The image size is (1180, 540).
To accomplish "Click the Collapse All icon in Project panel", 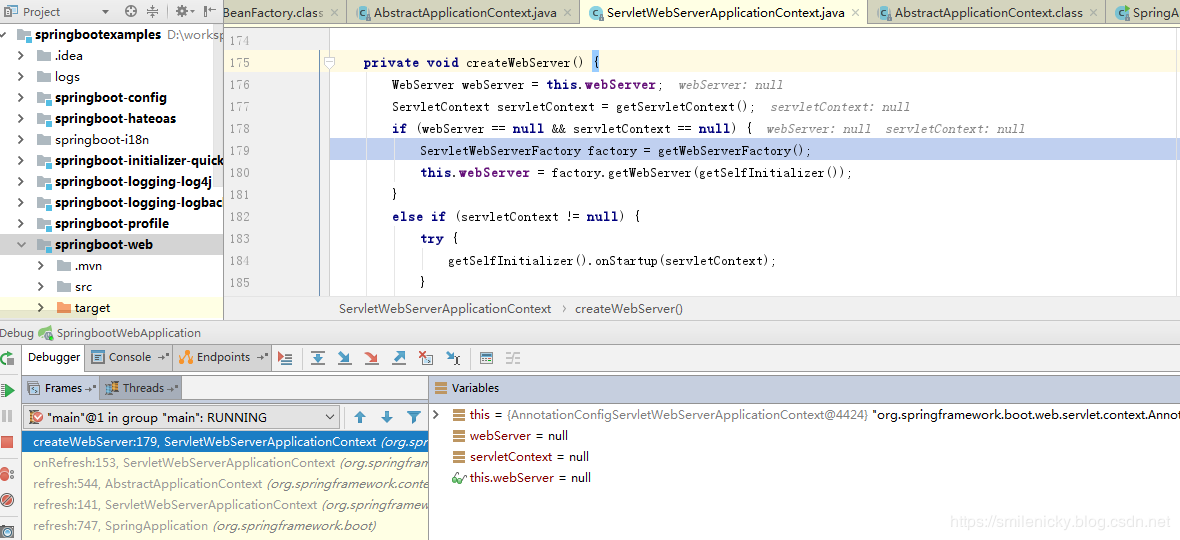I will (x=153, y=12).
